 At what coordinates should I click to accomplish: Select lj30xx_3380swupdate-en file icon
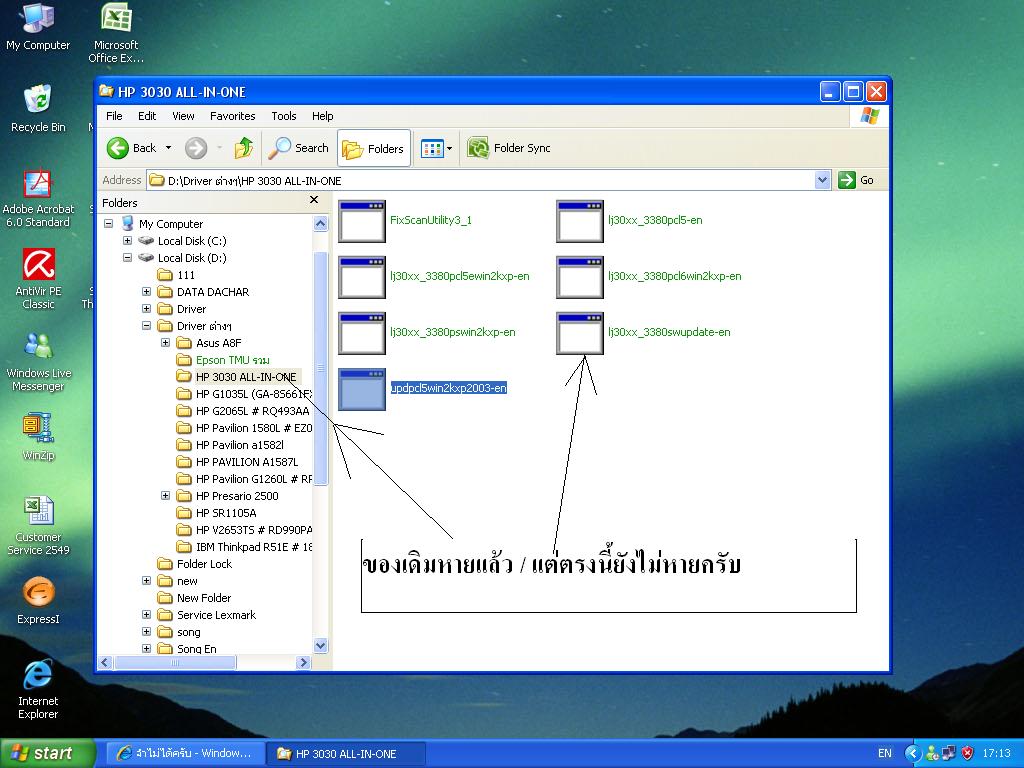(580, 334)
